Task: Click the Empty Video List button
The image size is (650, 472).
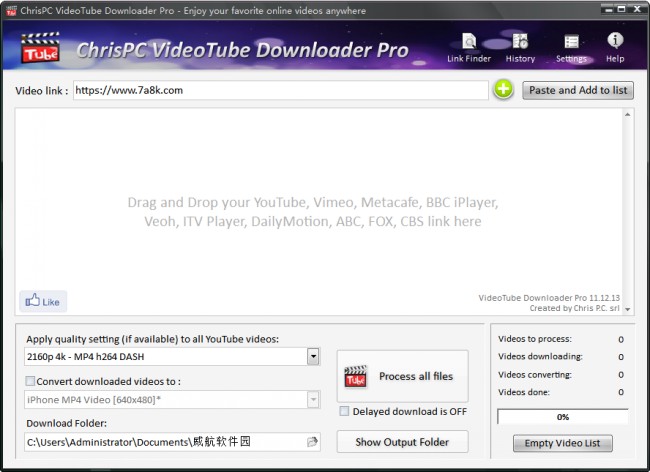Action: pyautogui.click(x=562, y=443)
